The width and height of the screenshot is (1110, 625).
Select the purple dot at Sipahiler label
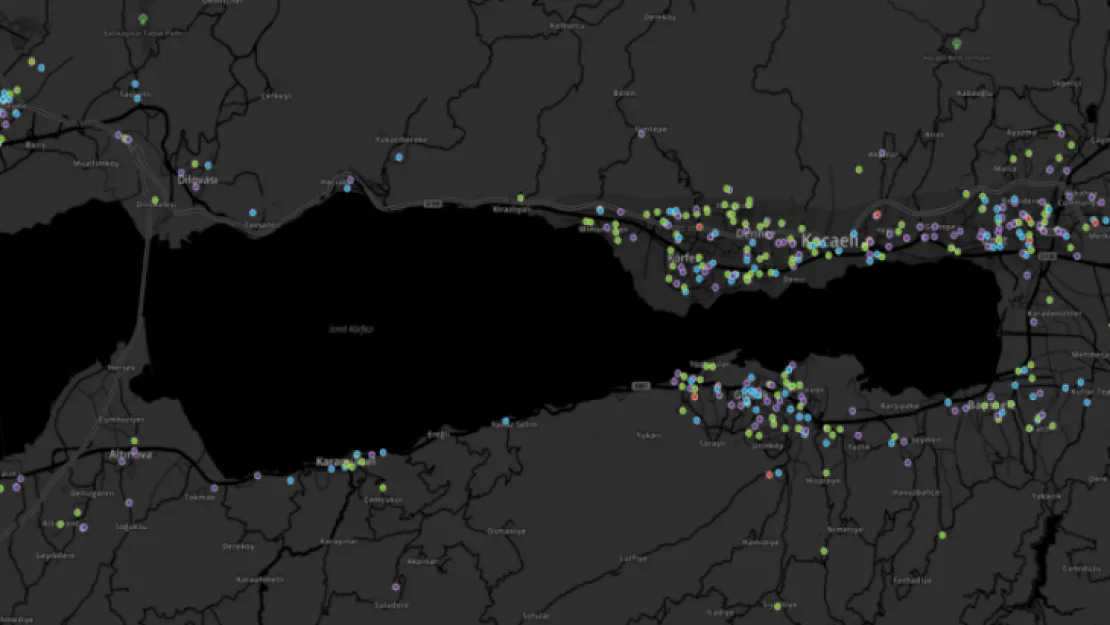[x=641, y=133]
